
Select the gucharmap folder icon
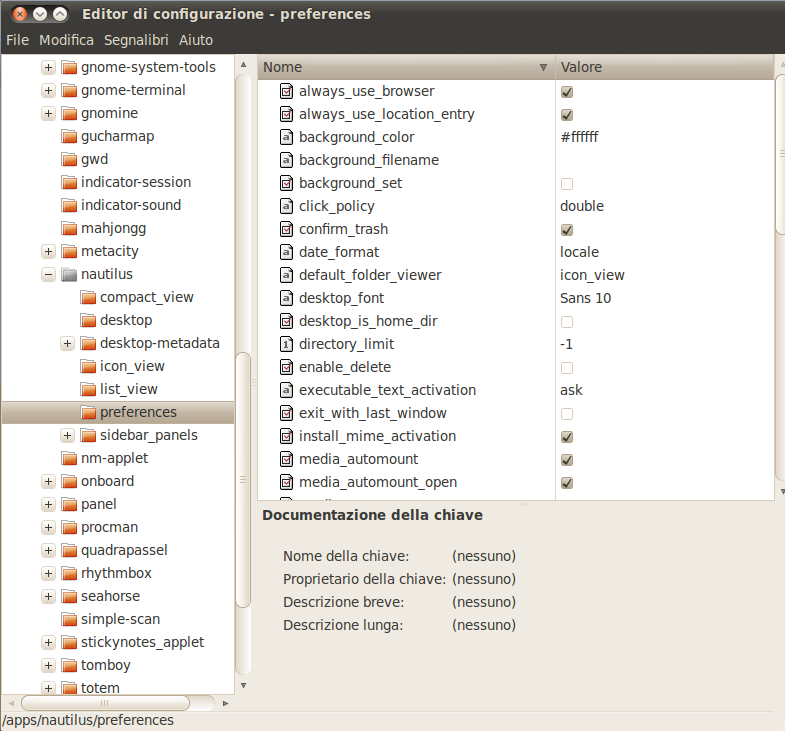[x=69, y=136]
